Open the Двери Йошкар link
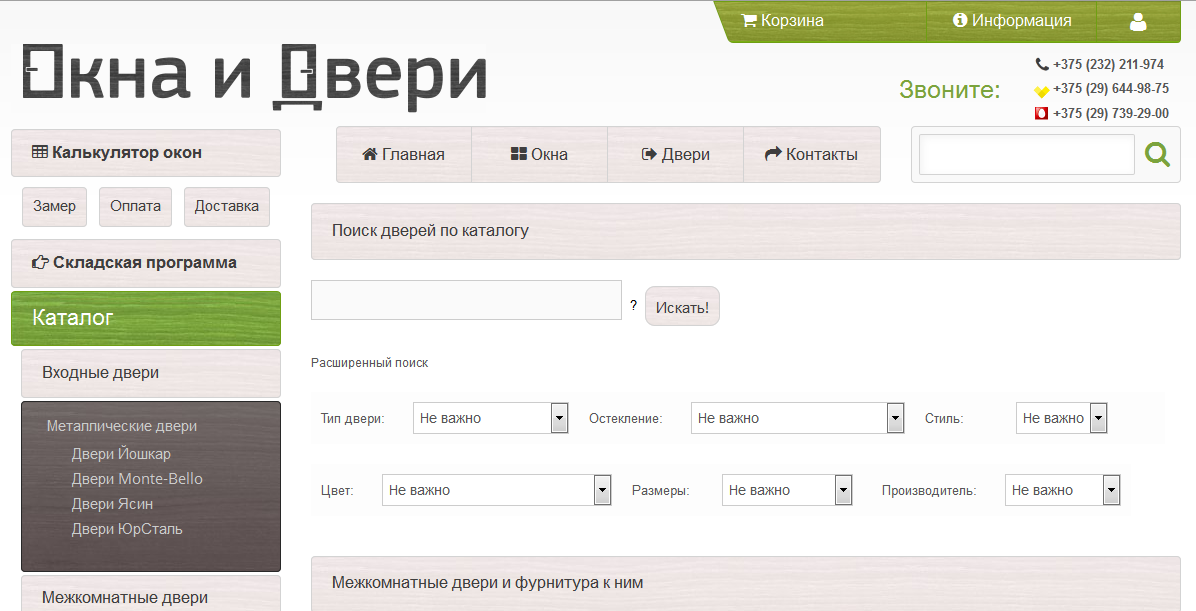Image resolution: width=1196 pixels, height=611 pixels. pyautogui.click(x=121, y=454)
